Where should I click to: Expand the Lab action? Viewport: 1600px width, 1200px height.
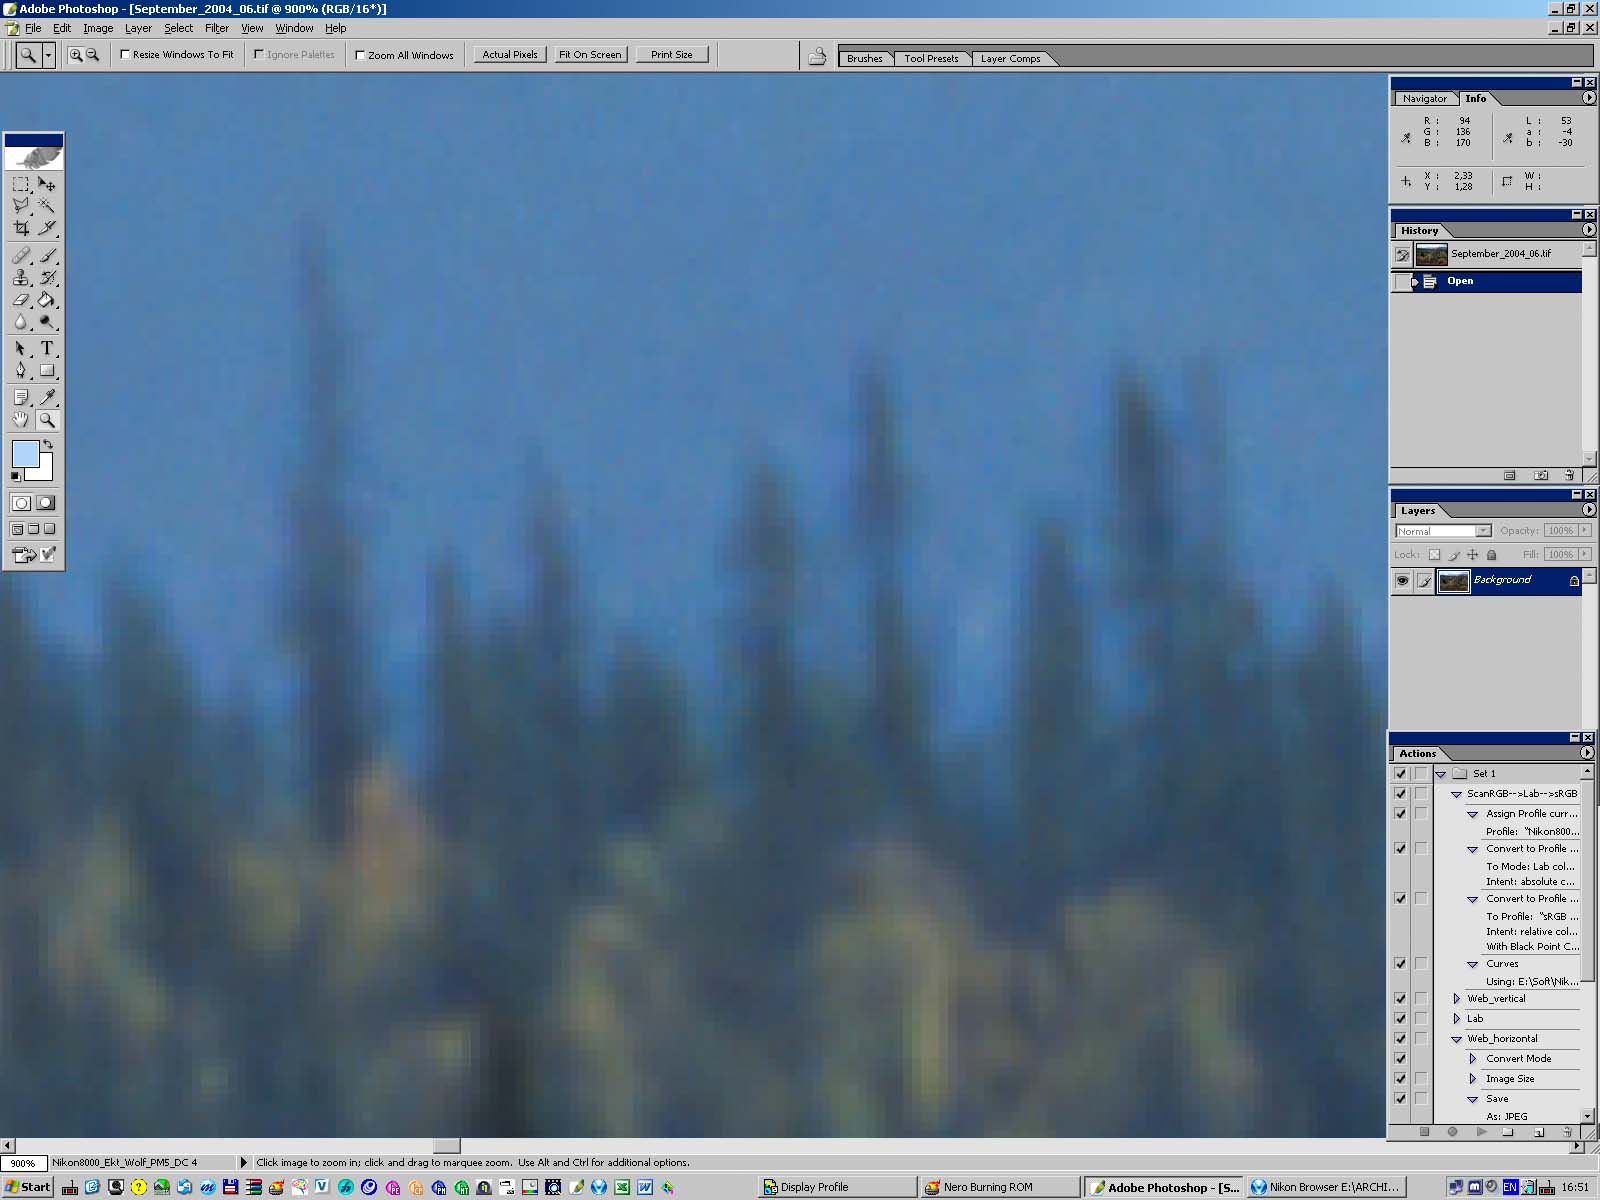coord(1457,1018)
